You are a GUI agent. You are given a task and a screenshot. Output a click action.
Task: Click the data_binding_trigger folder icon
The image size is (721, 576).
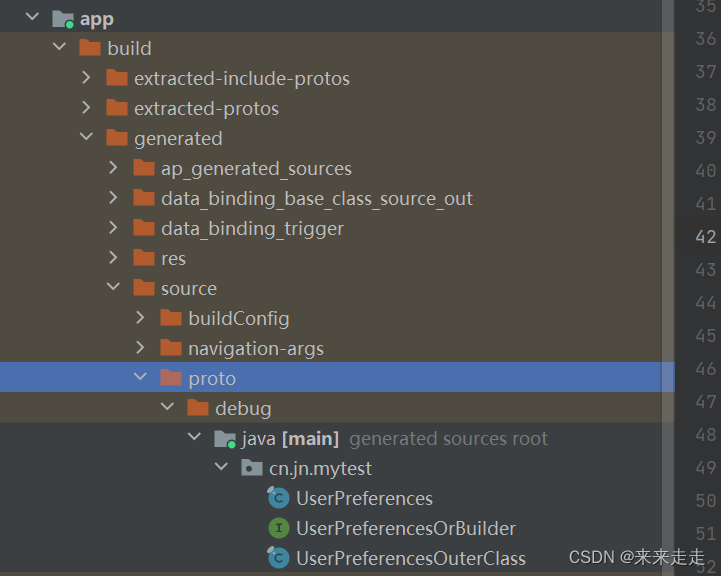tap(144, 228)
